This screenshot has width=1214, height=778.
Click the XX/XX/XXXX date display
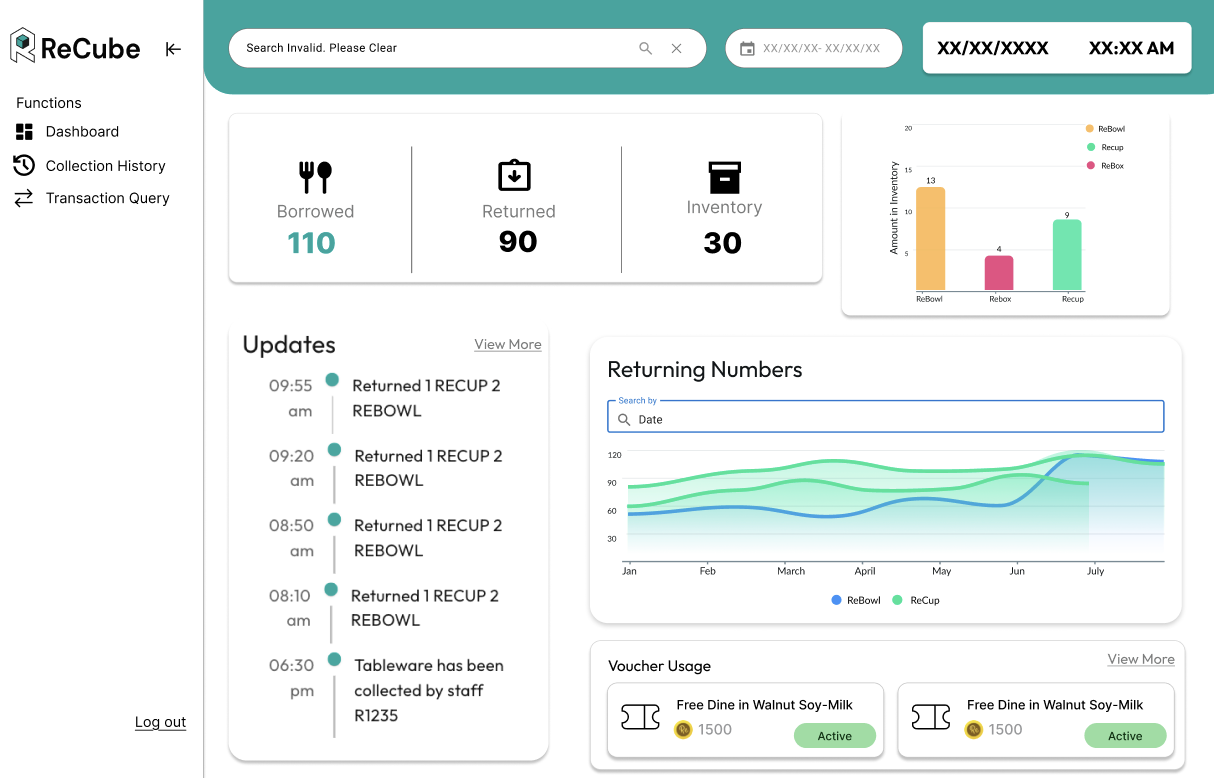[992, 48]
